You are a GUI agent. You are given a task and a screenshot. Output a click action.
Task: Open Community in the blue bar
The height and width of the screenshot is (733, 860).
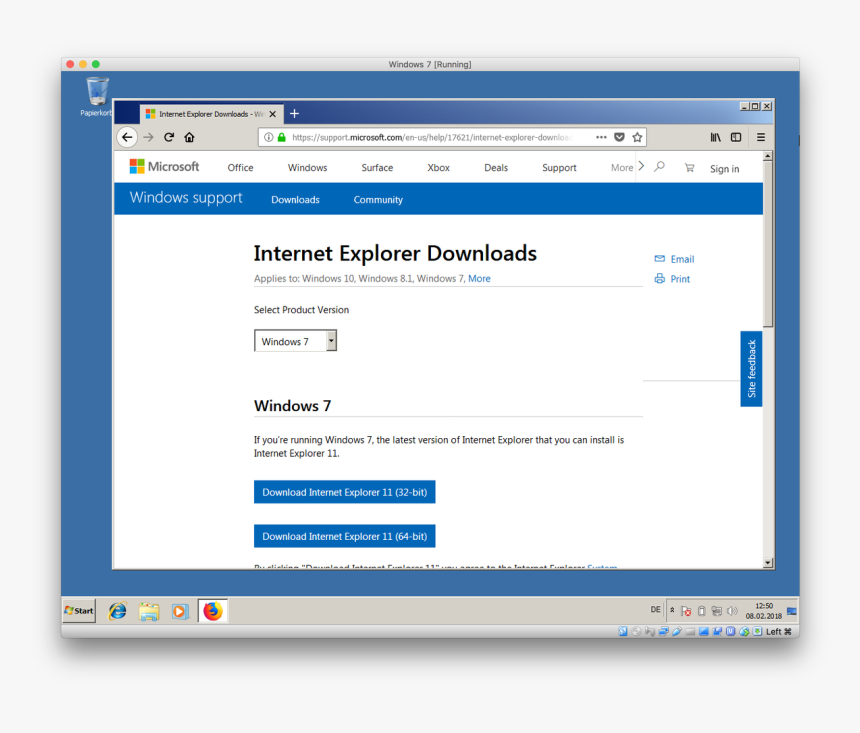pyautogui.click(x=378, y=200)
